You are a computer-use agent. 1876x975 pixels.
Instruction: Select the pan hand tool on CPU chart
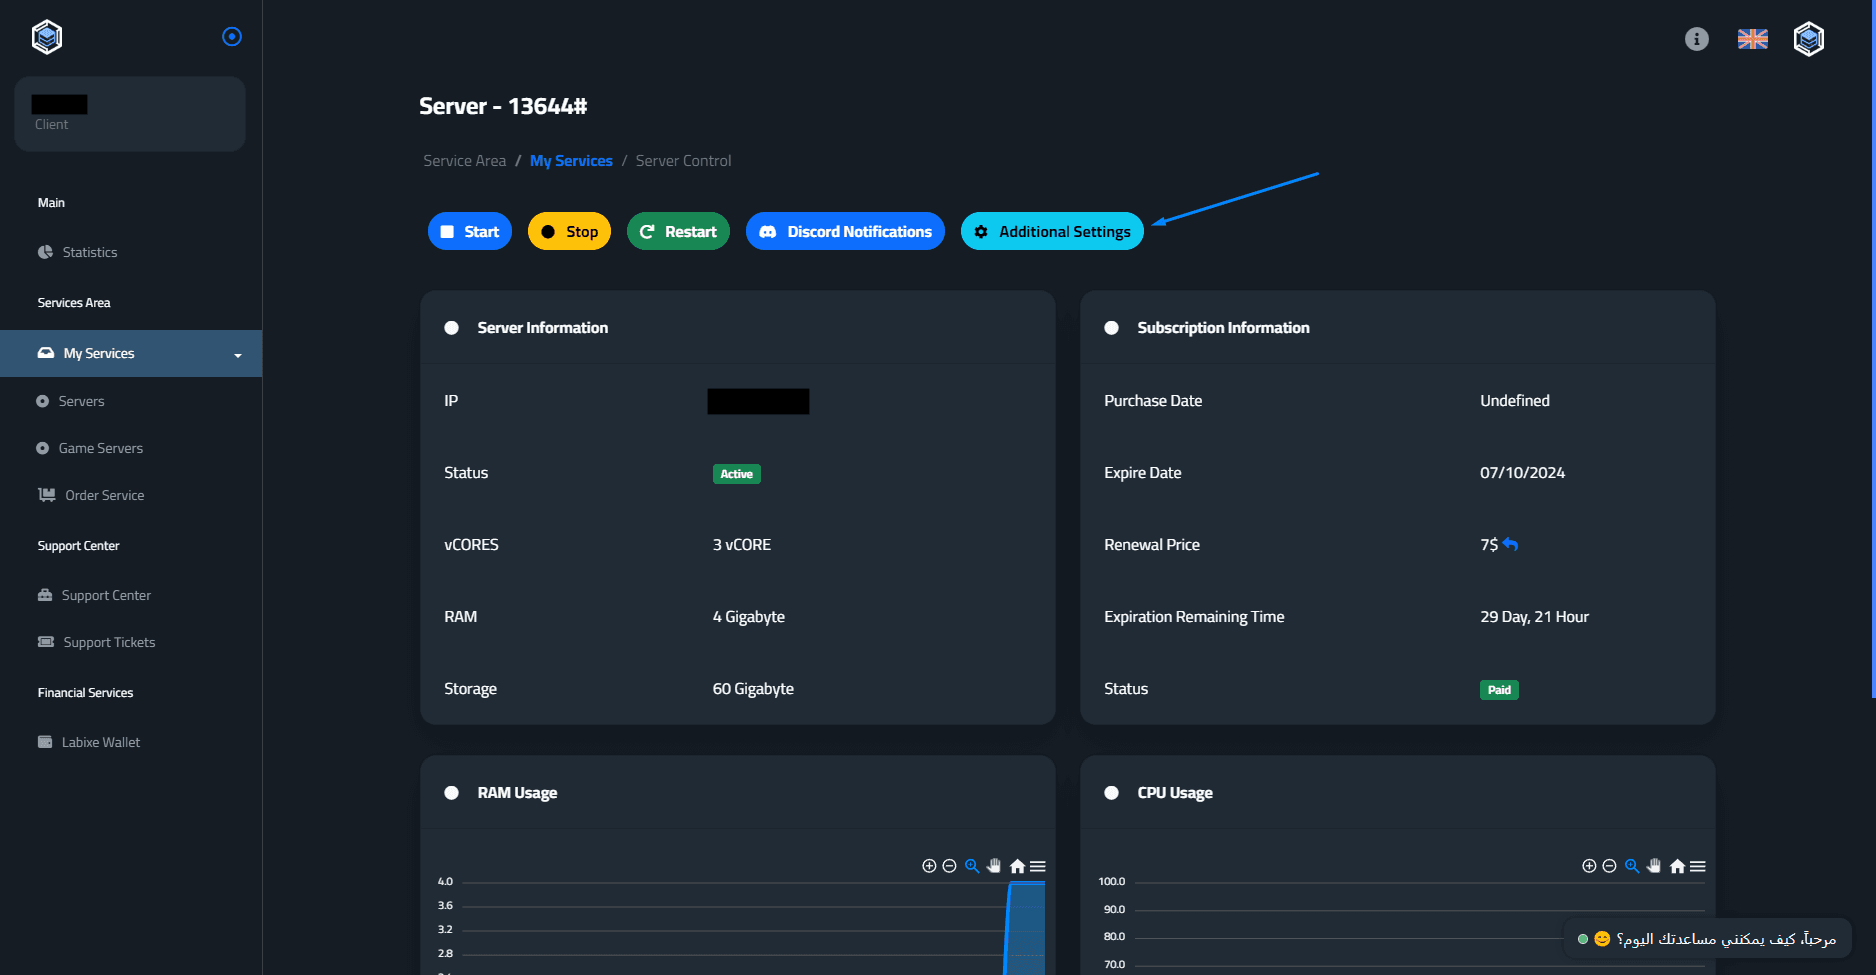tap(1654, 866)
